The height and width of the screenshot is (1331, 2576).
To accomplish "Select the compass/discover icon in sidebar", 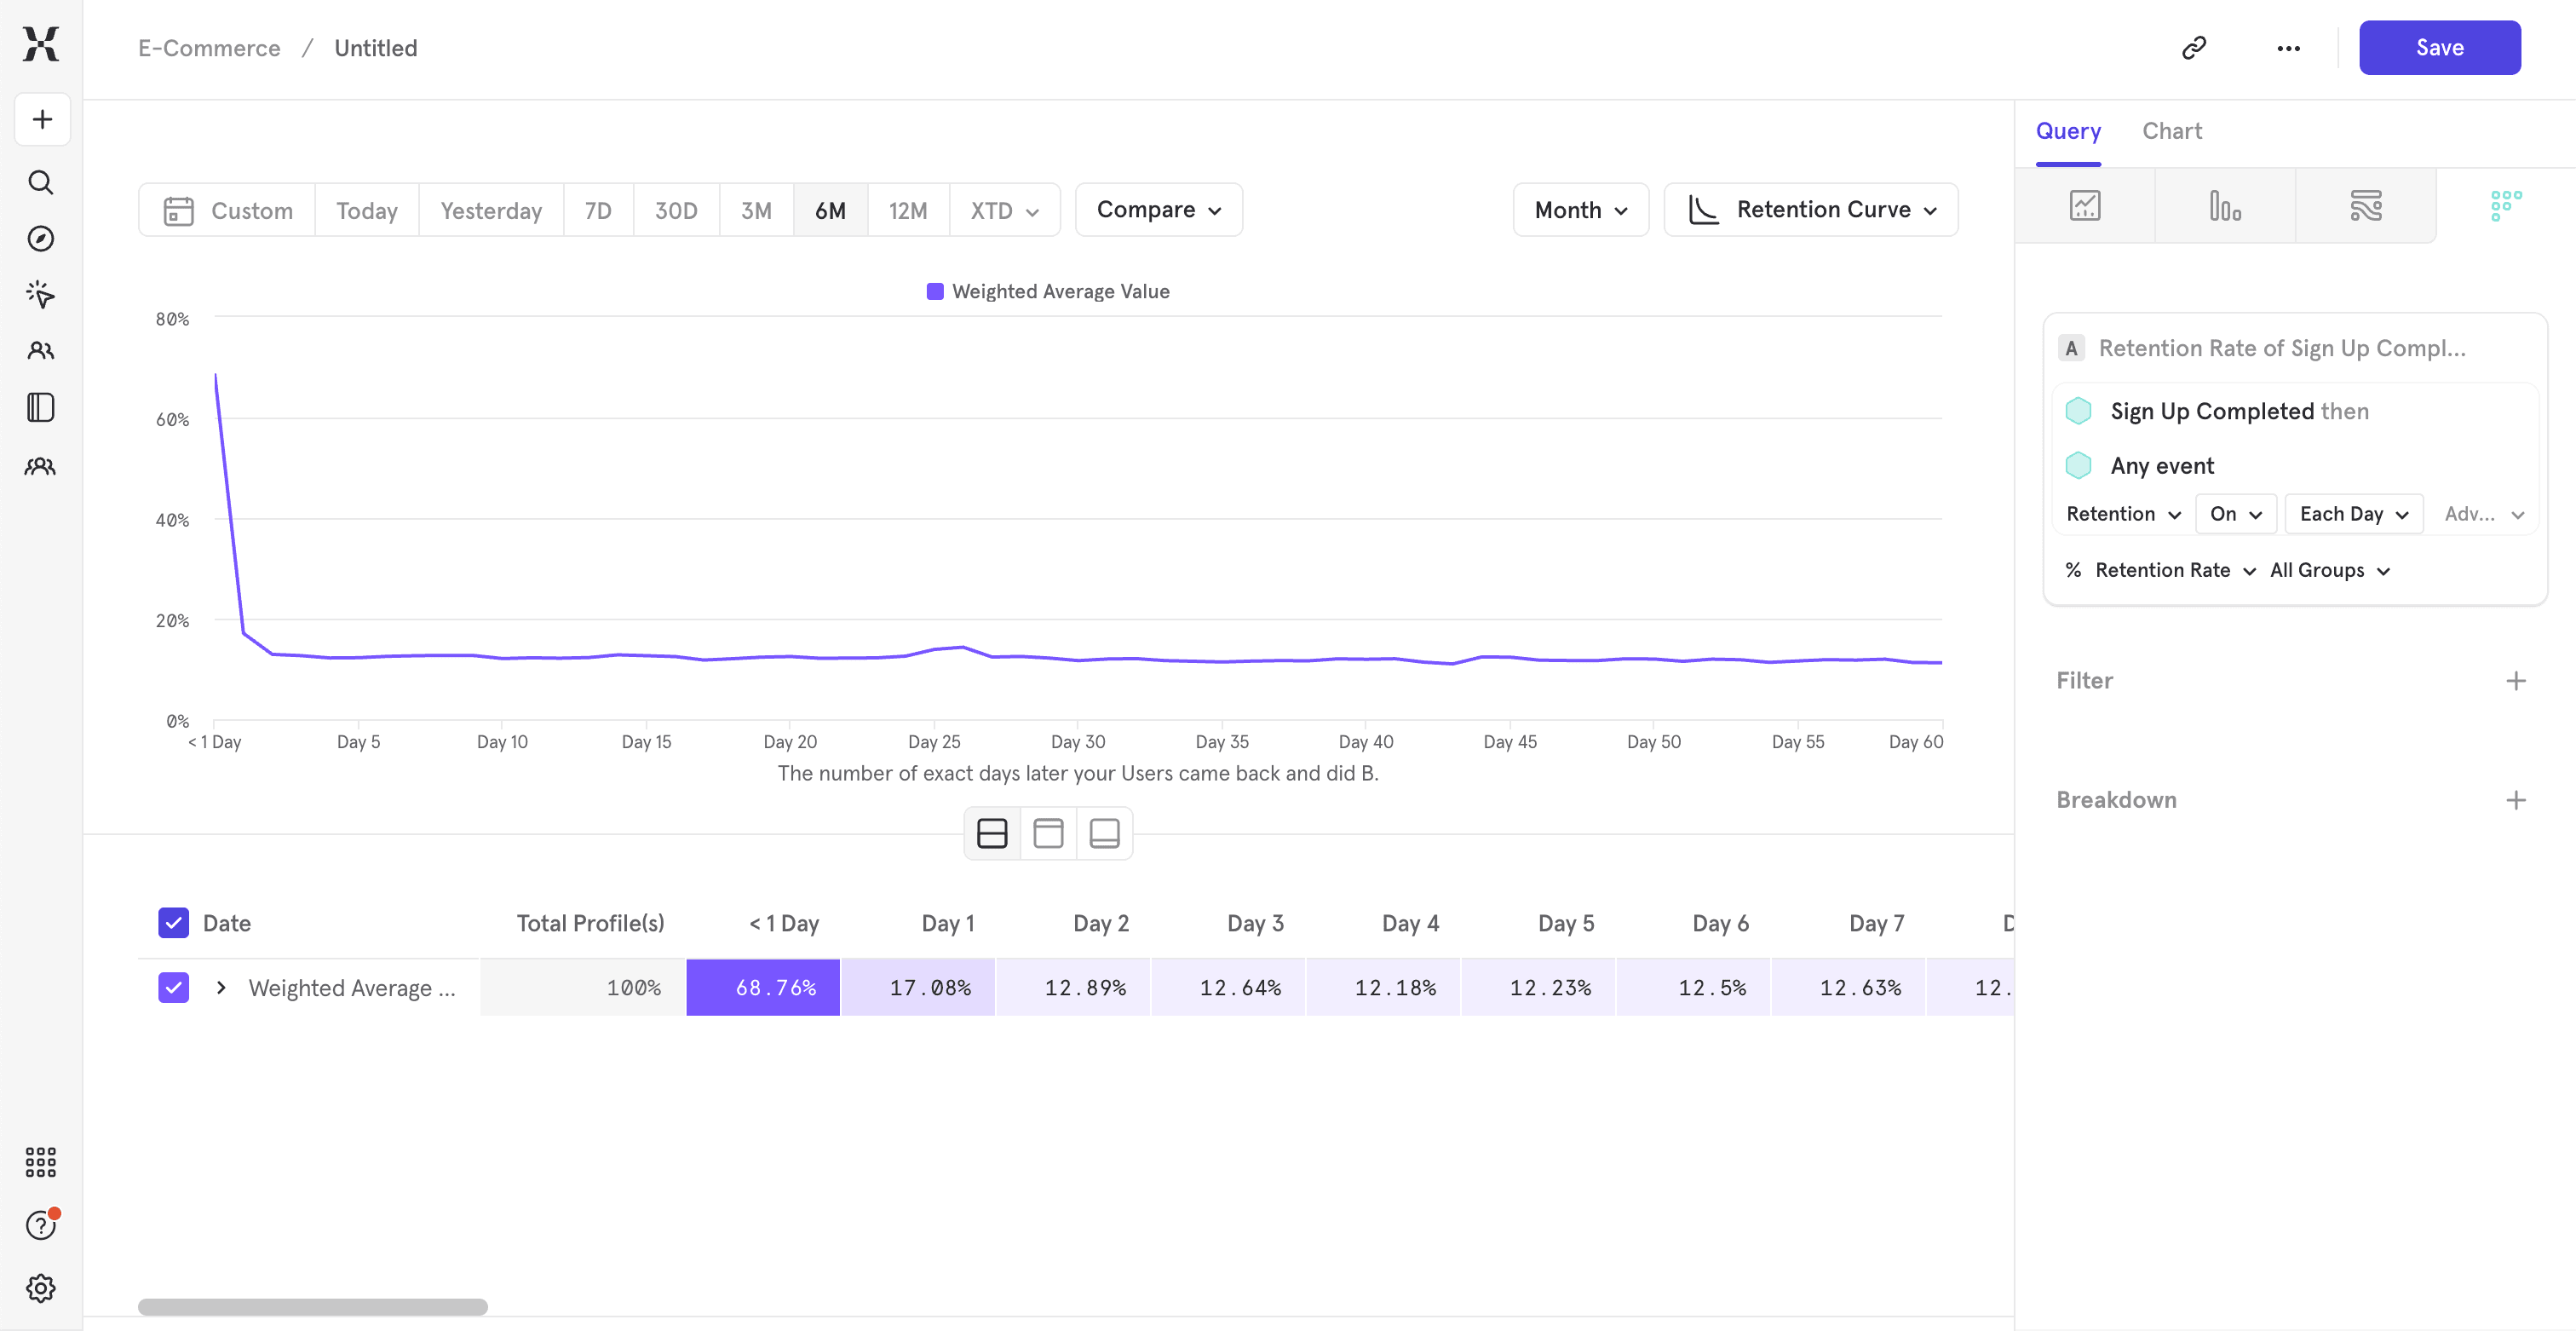I will pos(40,239).
